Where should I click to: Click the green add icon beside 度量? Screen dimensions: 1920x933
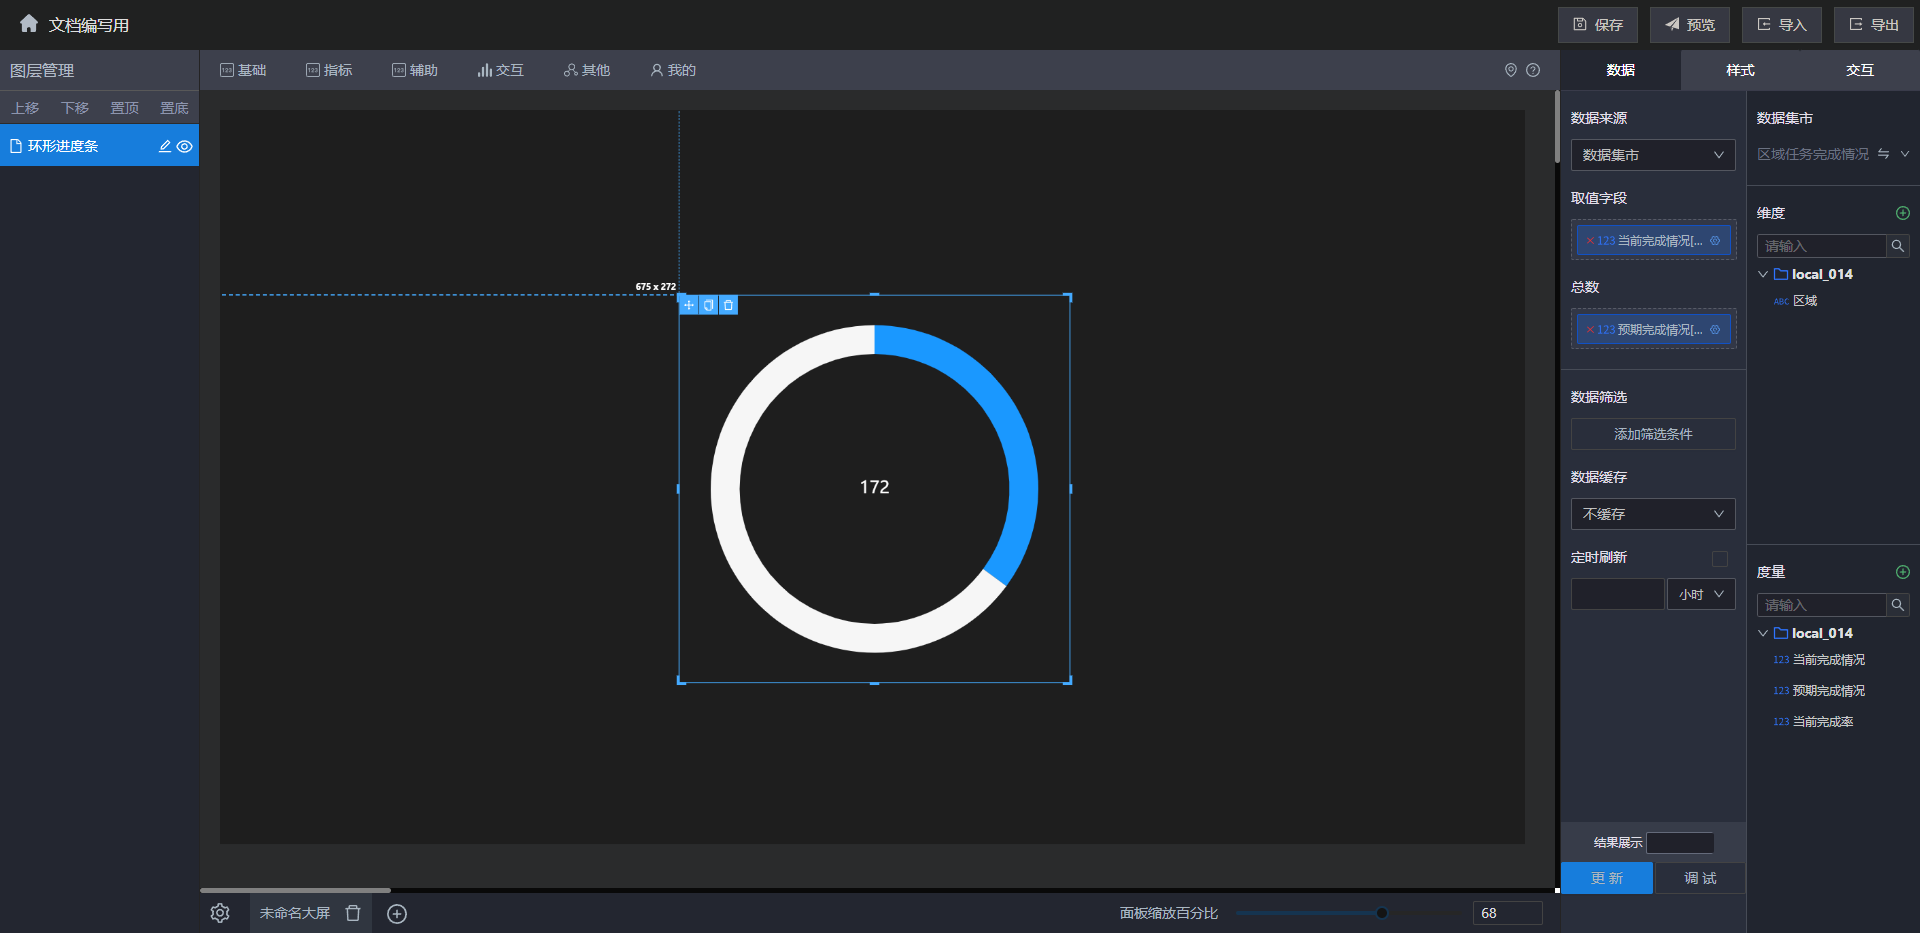(1902, 572)
